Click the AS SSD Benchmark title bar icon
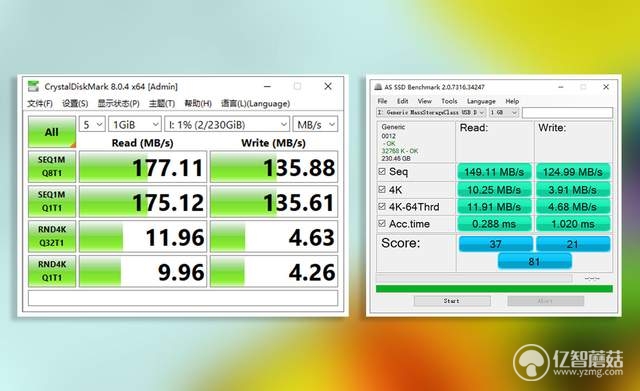Image resolution: width=640 pixels, height=391 pixels. (378, 87)
